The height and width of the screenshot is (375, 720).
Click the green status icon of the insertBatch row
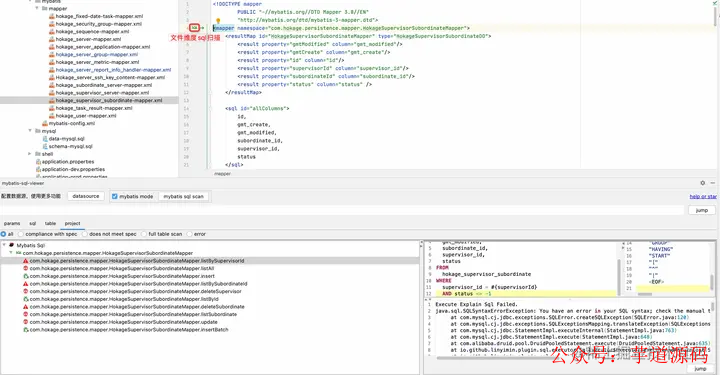[26, 330]
